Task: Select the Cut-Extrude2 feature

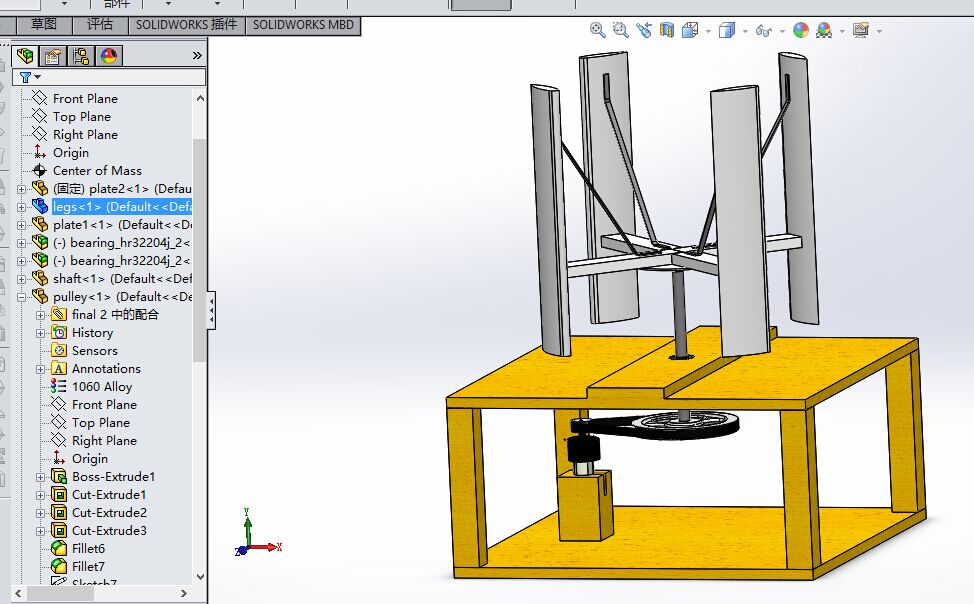Action: 109,513
